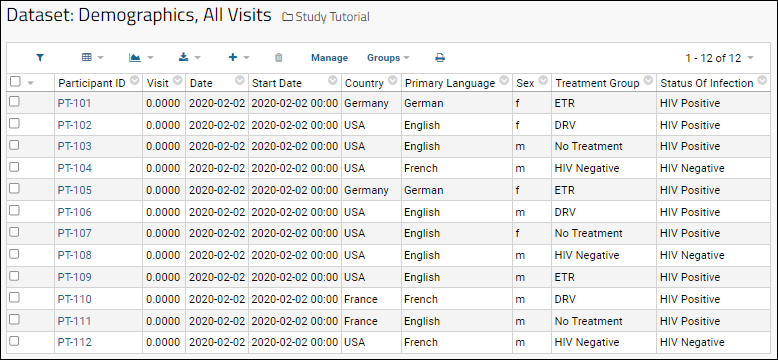Screen dimensions: 778x360
Task: Check the box for PT-101 row
Action: pos(14,102)
